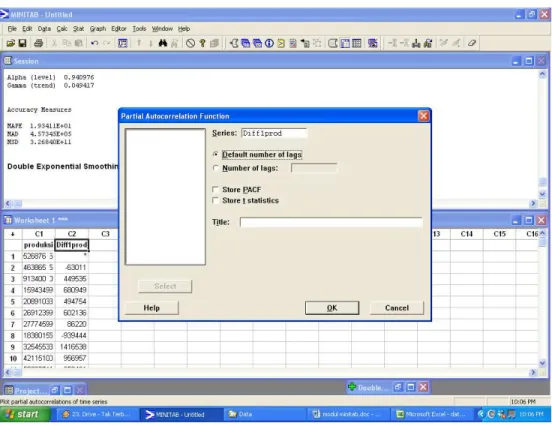552x426 pixels.
Task: Click the C2 column header
Action: pos(72,234)
